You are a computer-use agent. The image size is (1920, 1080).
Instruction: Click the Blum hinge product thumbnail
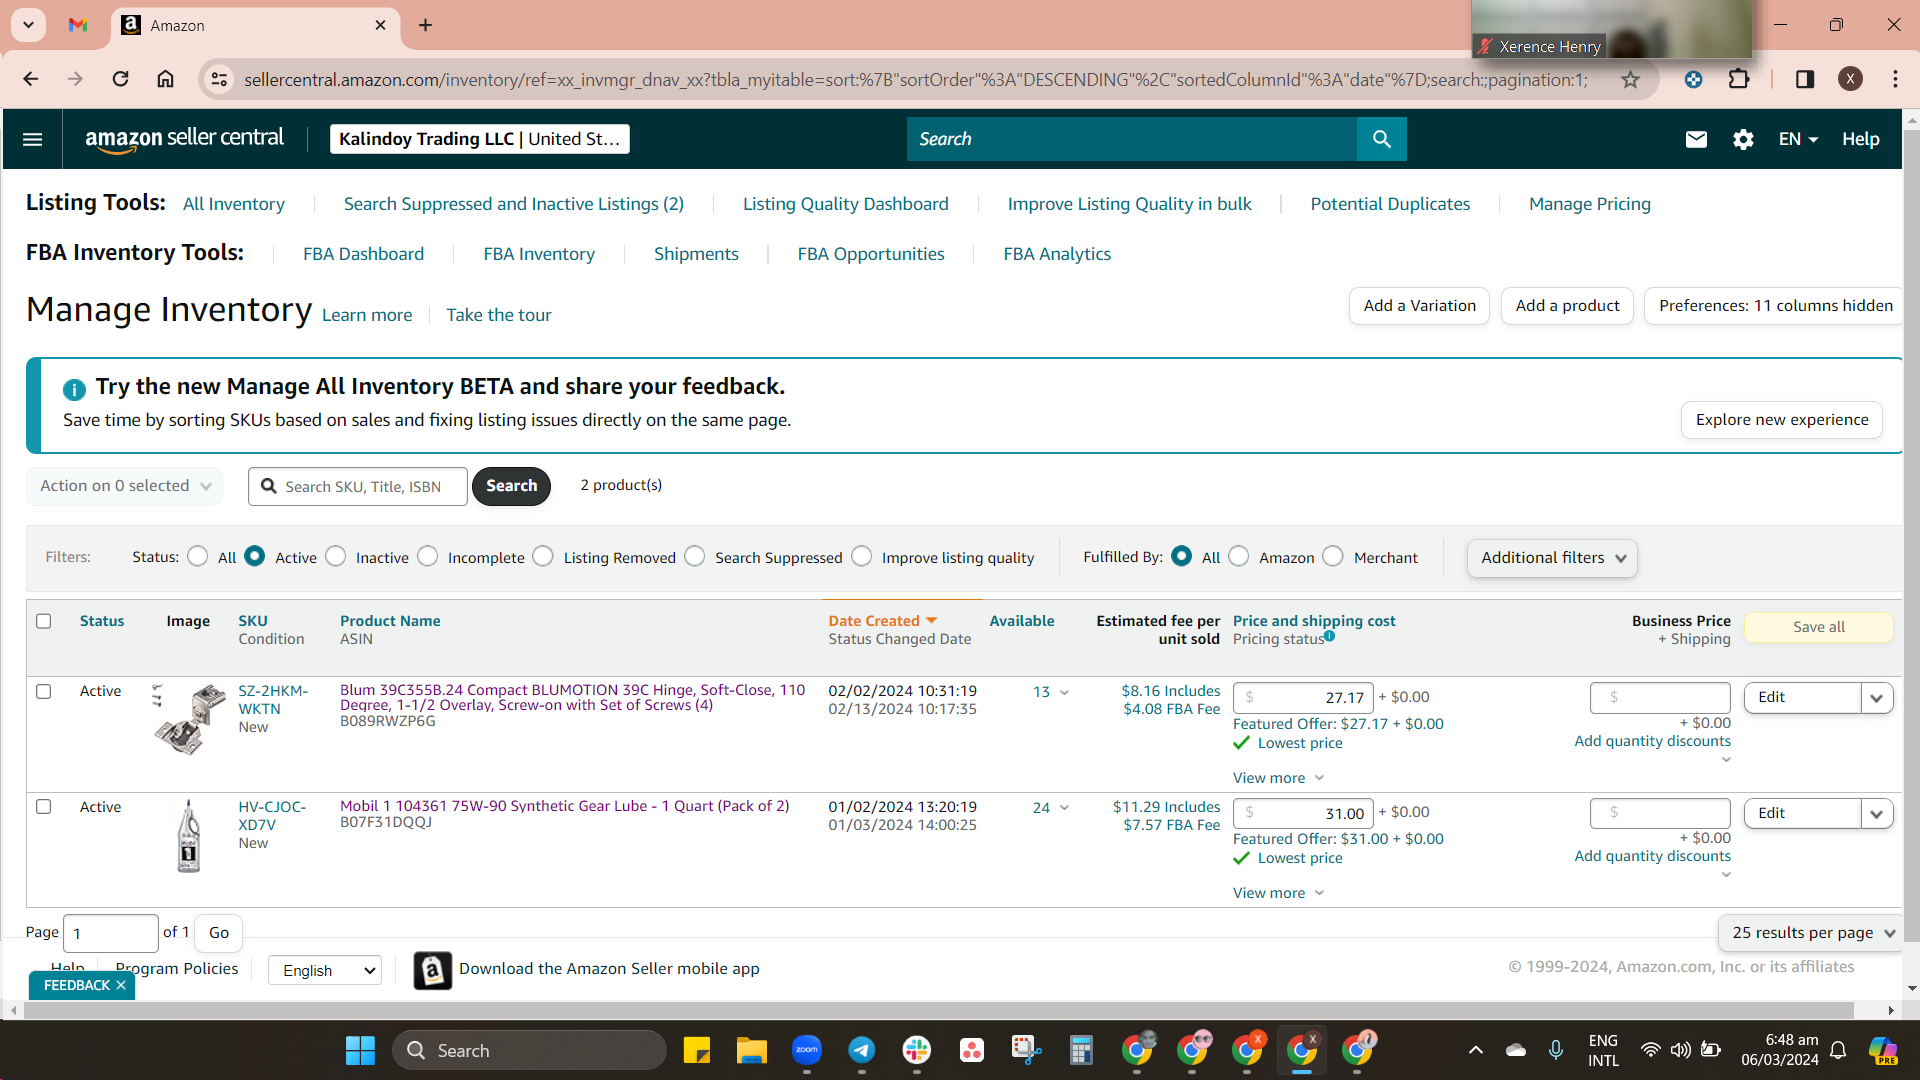click(189, 719)
